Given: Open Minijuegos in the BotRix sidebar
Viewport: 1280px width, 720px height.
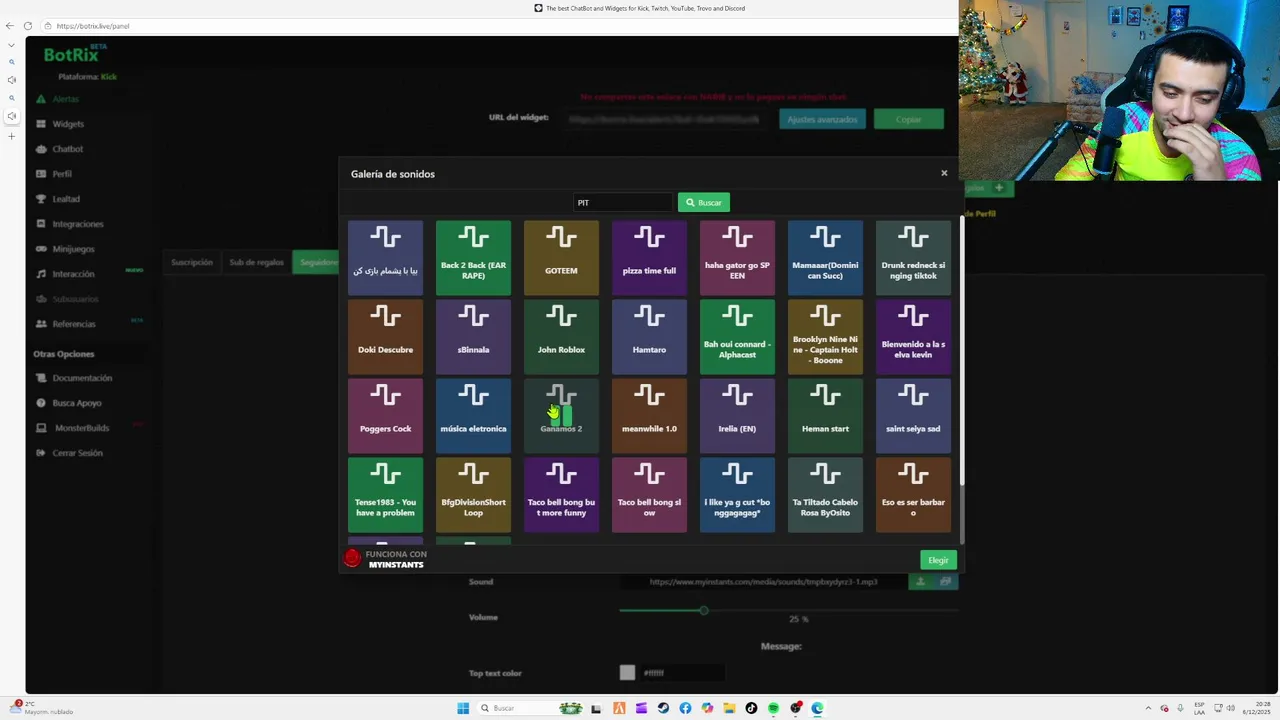Looking at the screenshot, I should [73, 249].
